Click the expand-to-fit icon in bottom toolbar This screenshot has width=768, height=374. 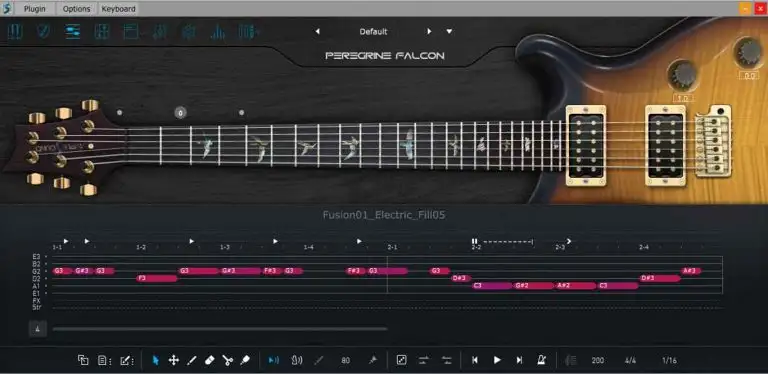pos(401,360)
